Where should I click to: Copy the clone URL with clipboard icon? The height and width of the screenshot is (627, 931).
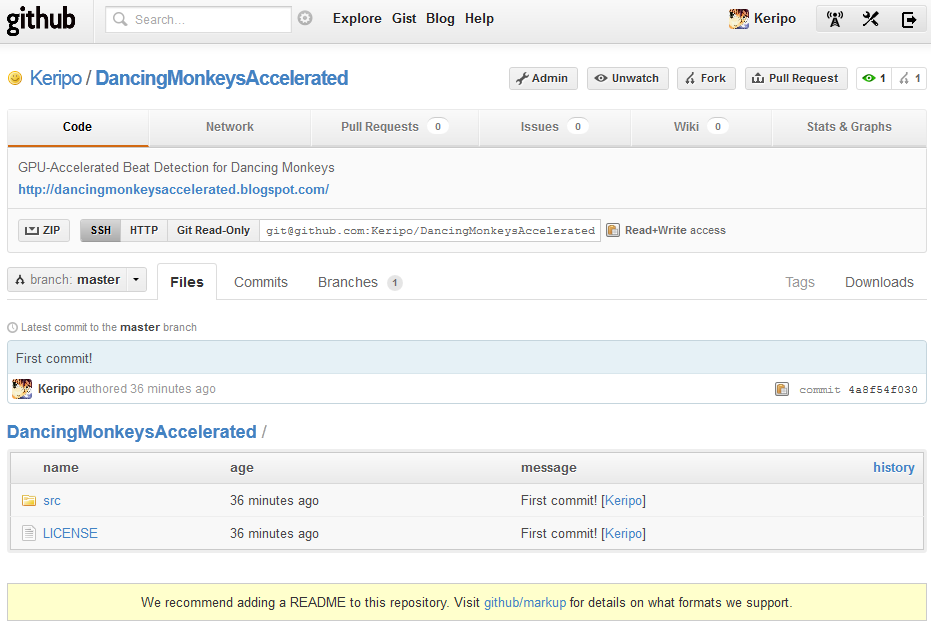pos(613,230)
